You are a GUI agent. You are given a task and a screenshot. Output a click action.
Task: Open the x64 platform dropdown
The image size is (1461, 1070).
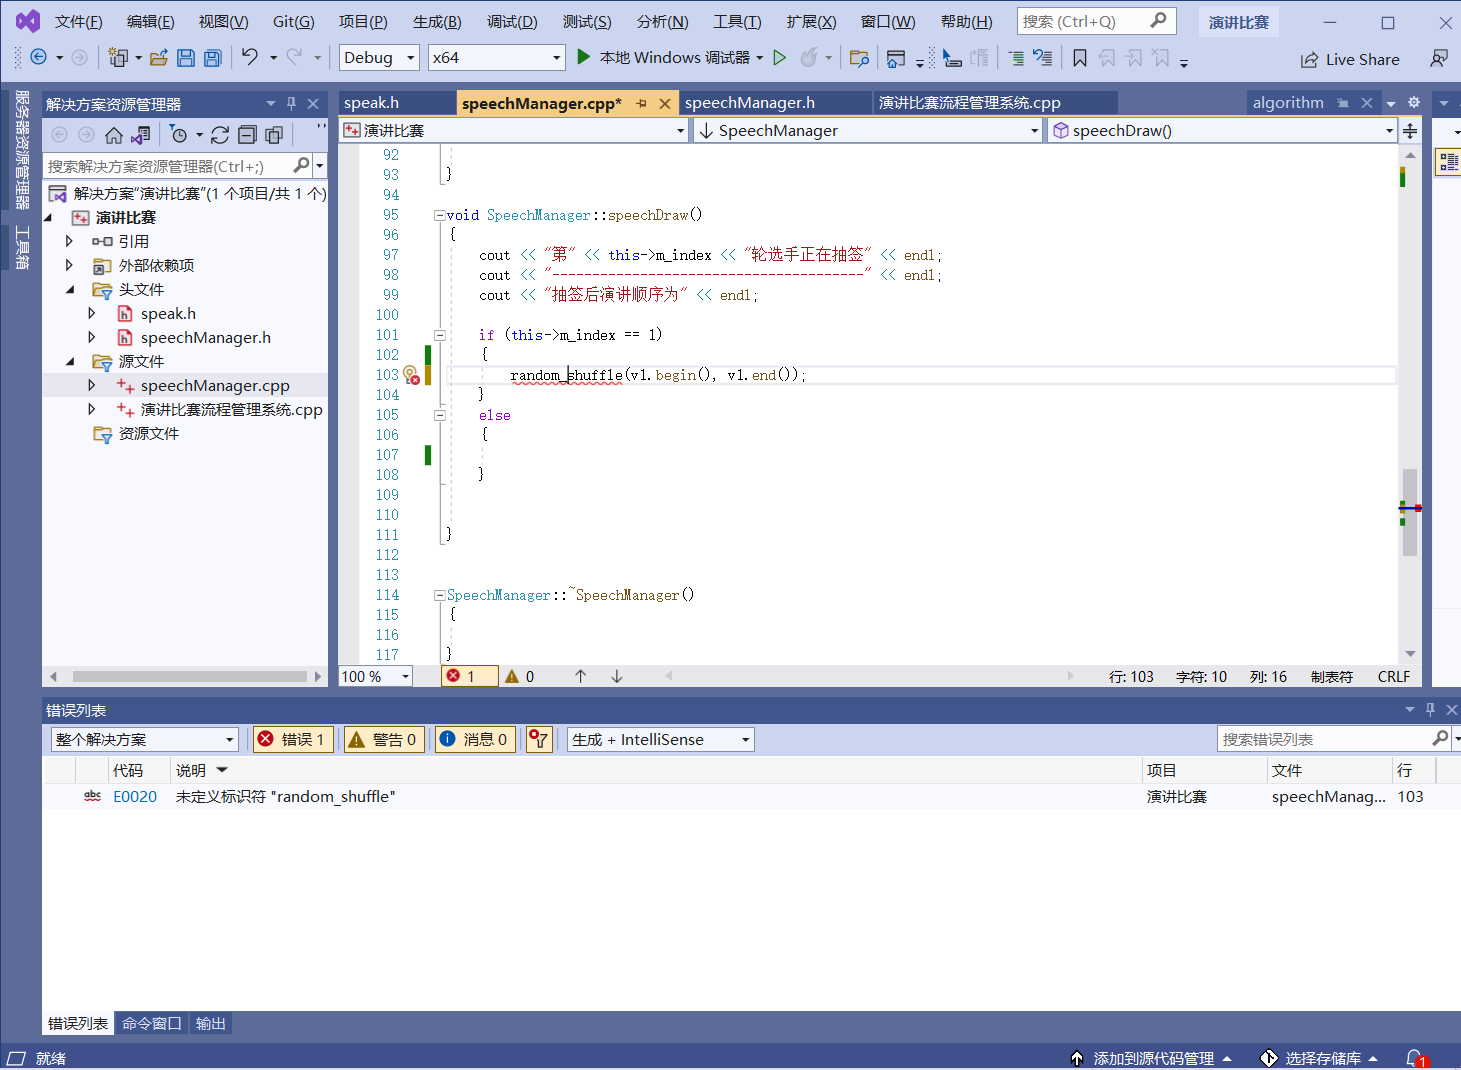pos(496,58)
